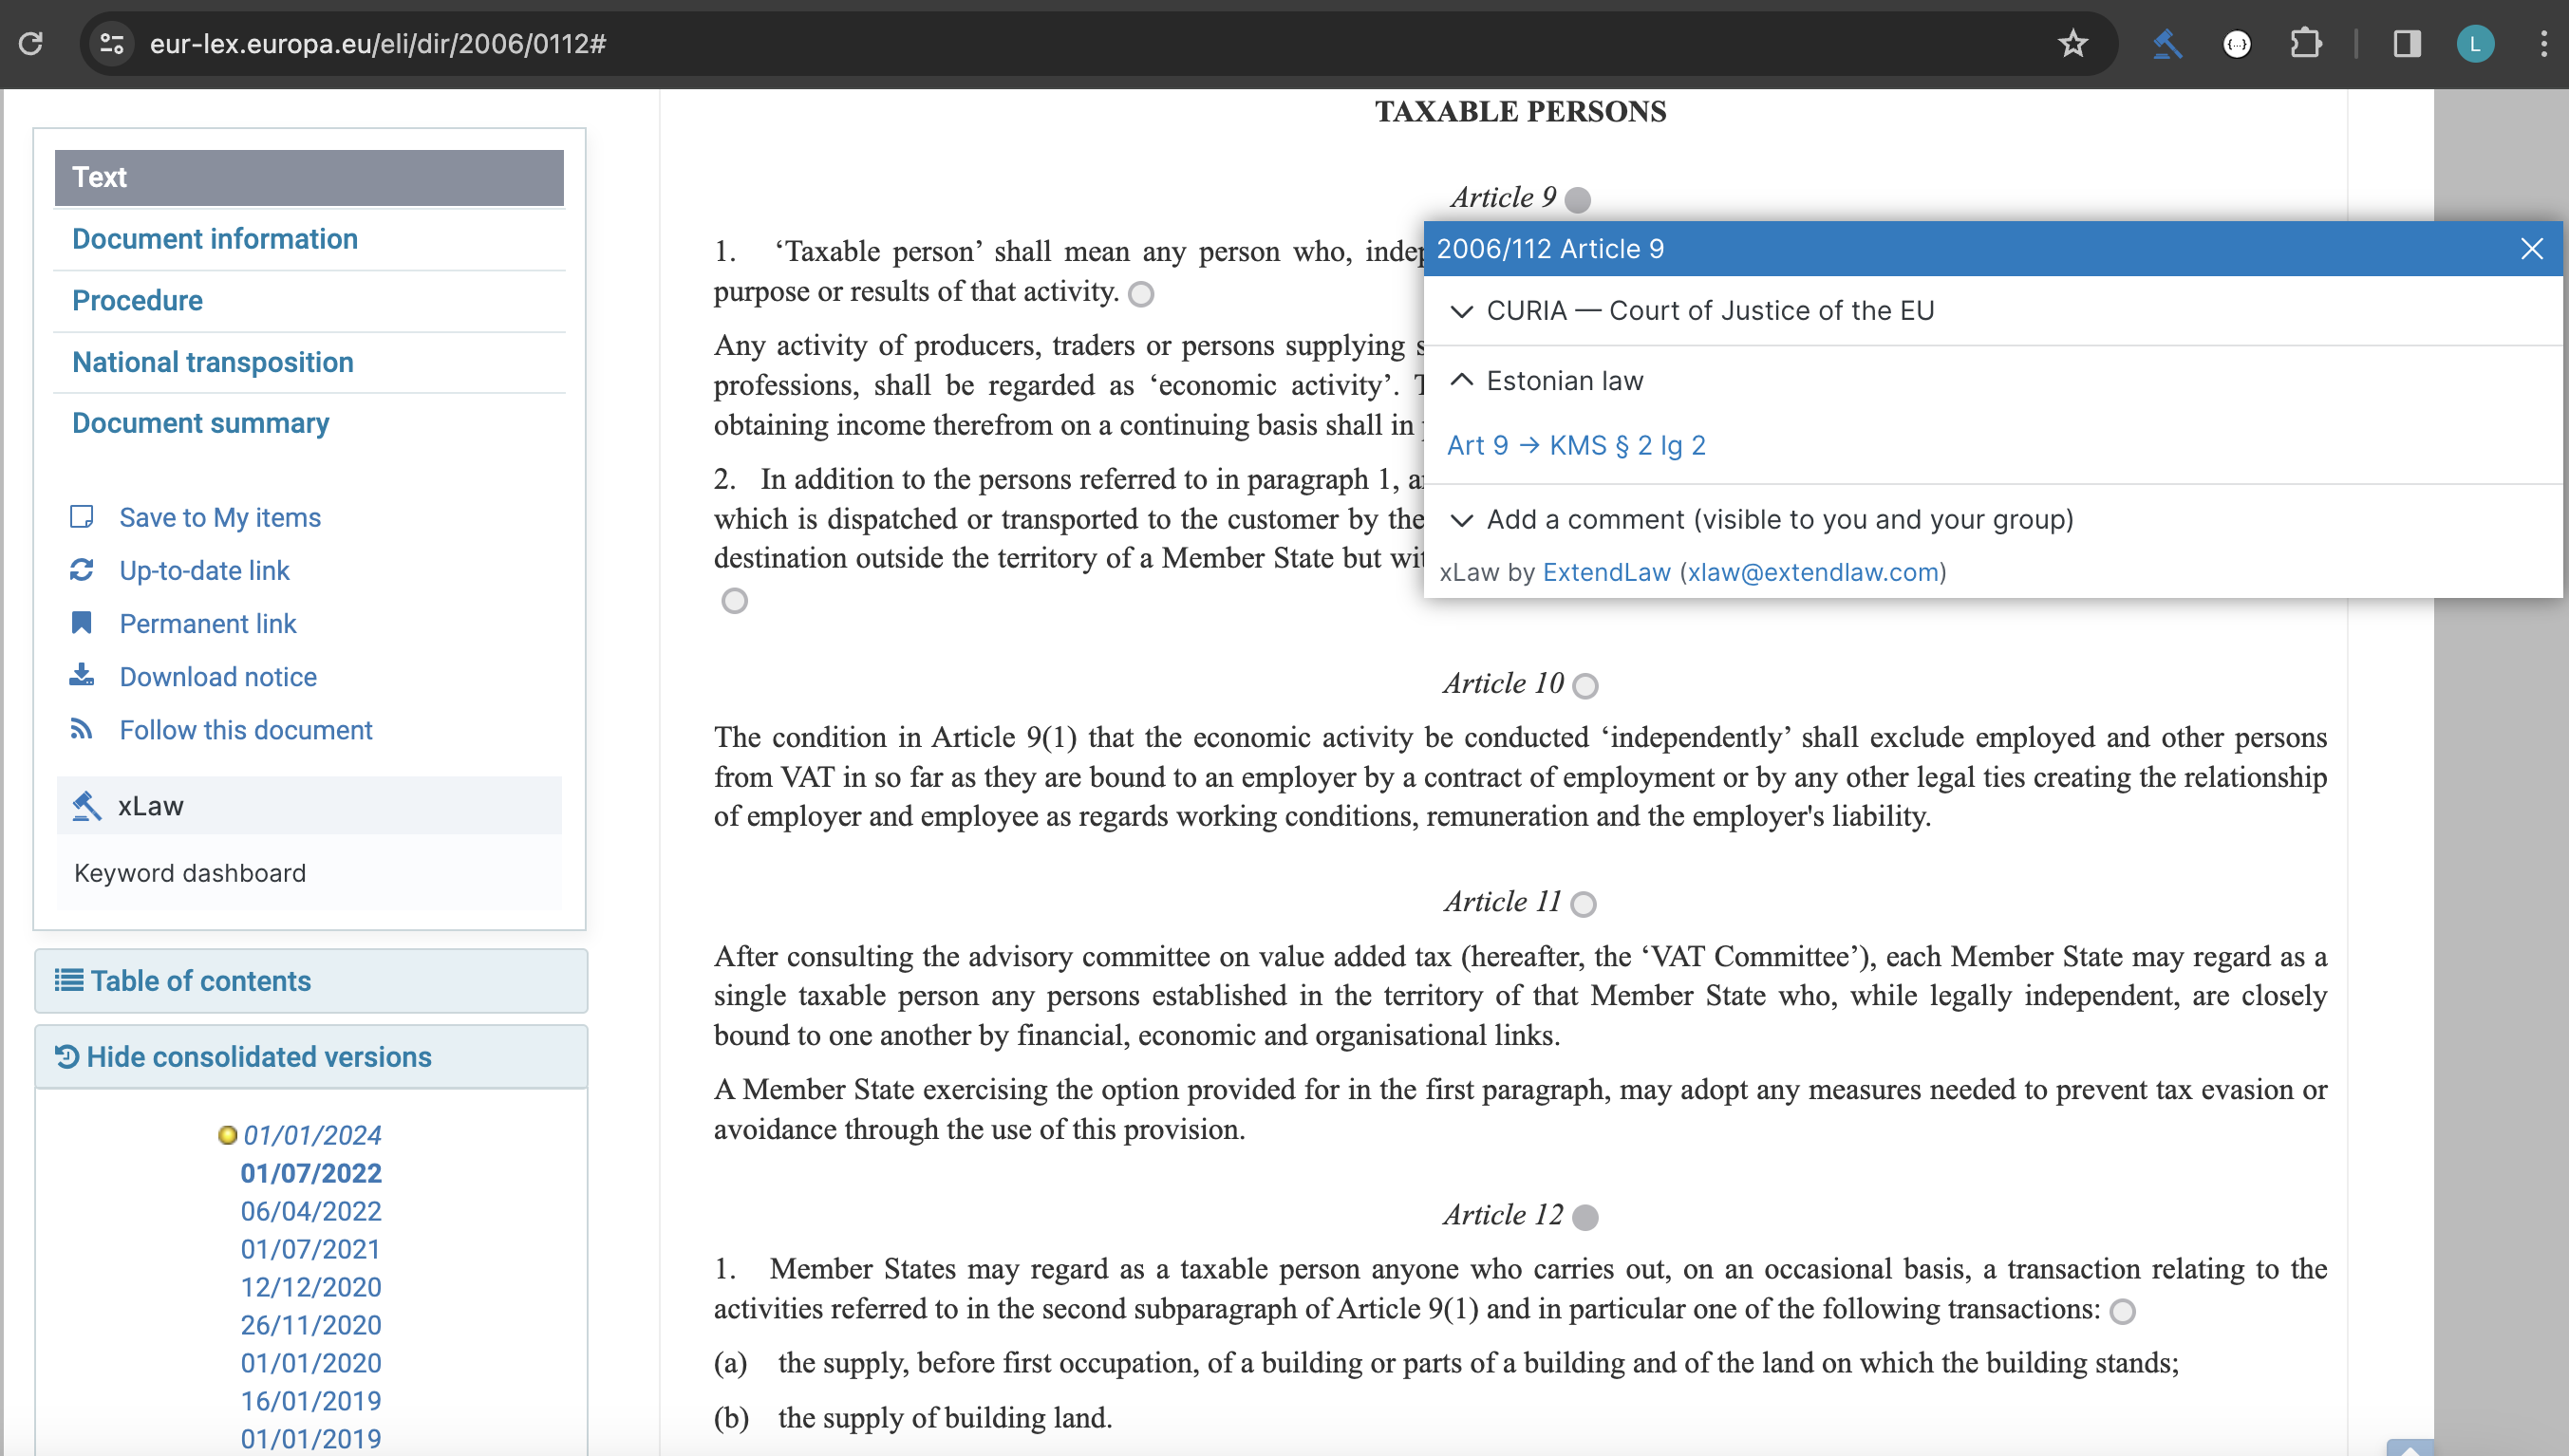The width and height of the screenshot is (2569, 1456).
Task: Click the circle marker beside Article 12
Action: coord(1585,1217)
